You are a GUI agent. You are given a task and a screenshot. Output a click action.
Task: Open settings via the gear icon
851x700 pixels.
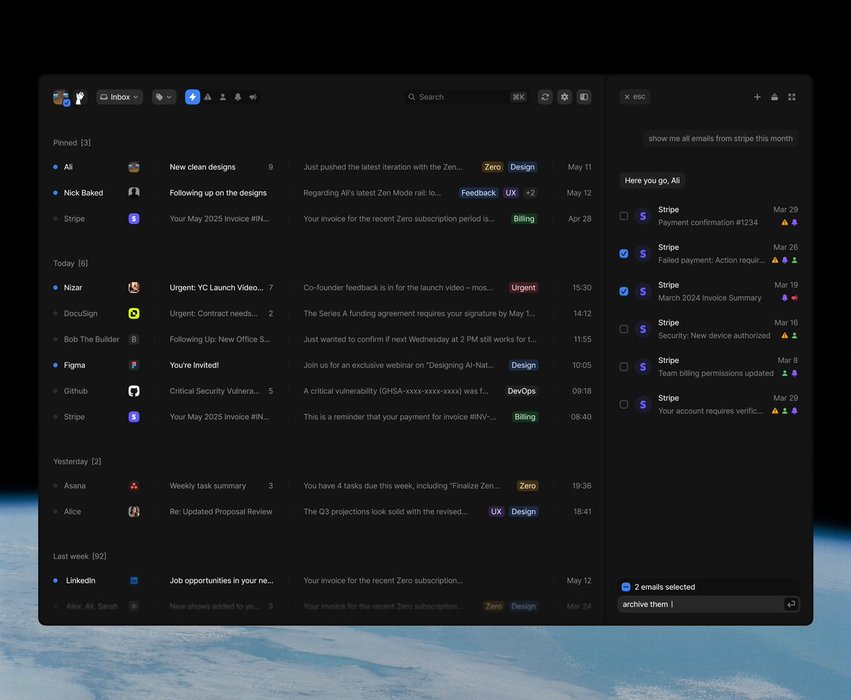click(x=565, y=97)
